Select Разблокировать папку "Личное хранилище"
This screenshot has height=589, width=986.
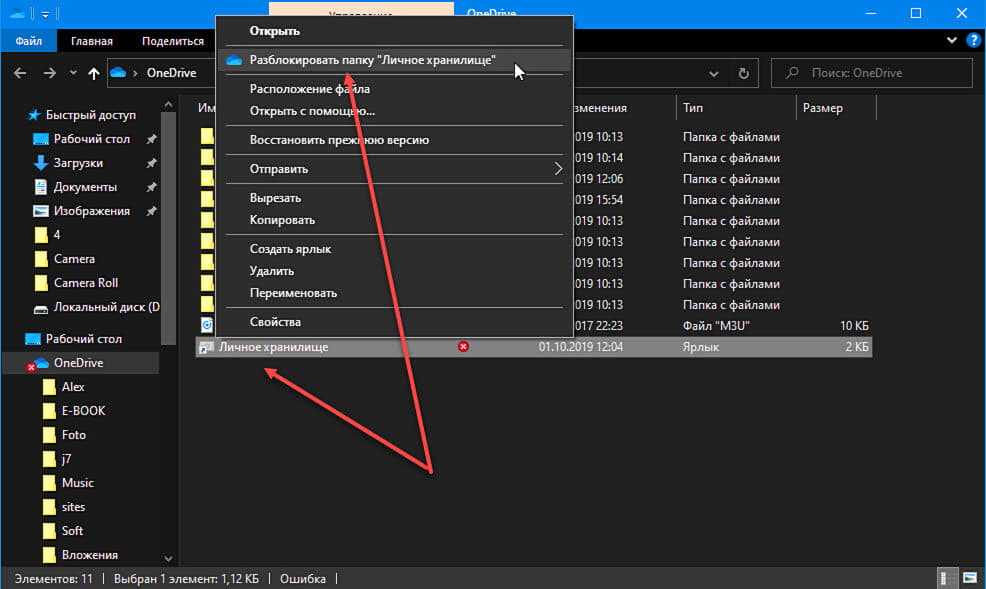[x=372, y=60]
